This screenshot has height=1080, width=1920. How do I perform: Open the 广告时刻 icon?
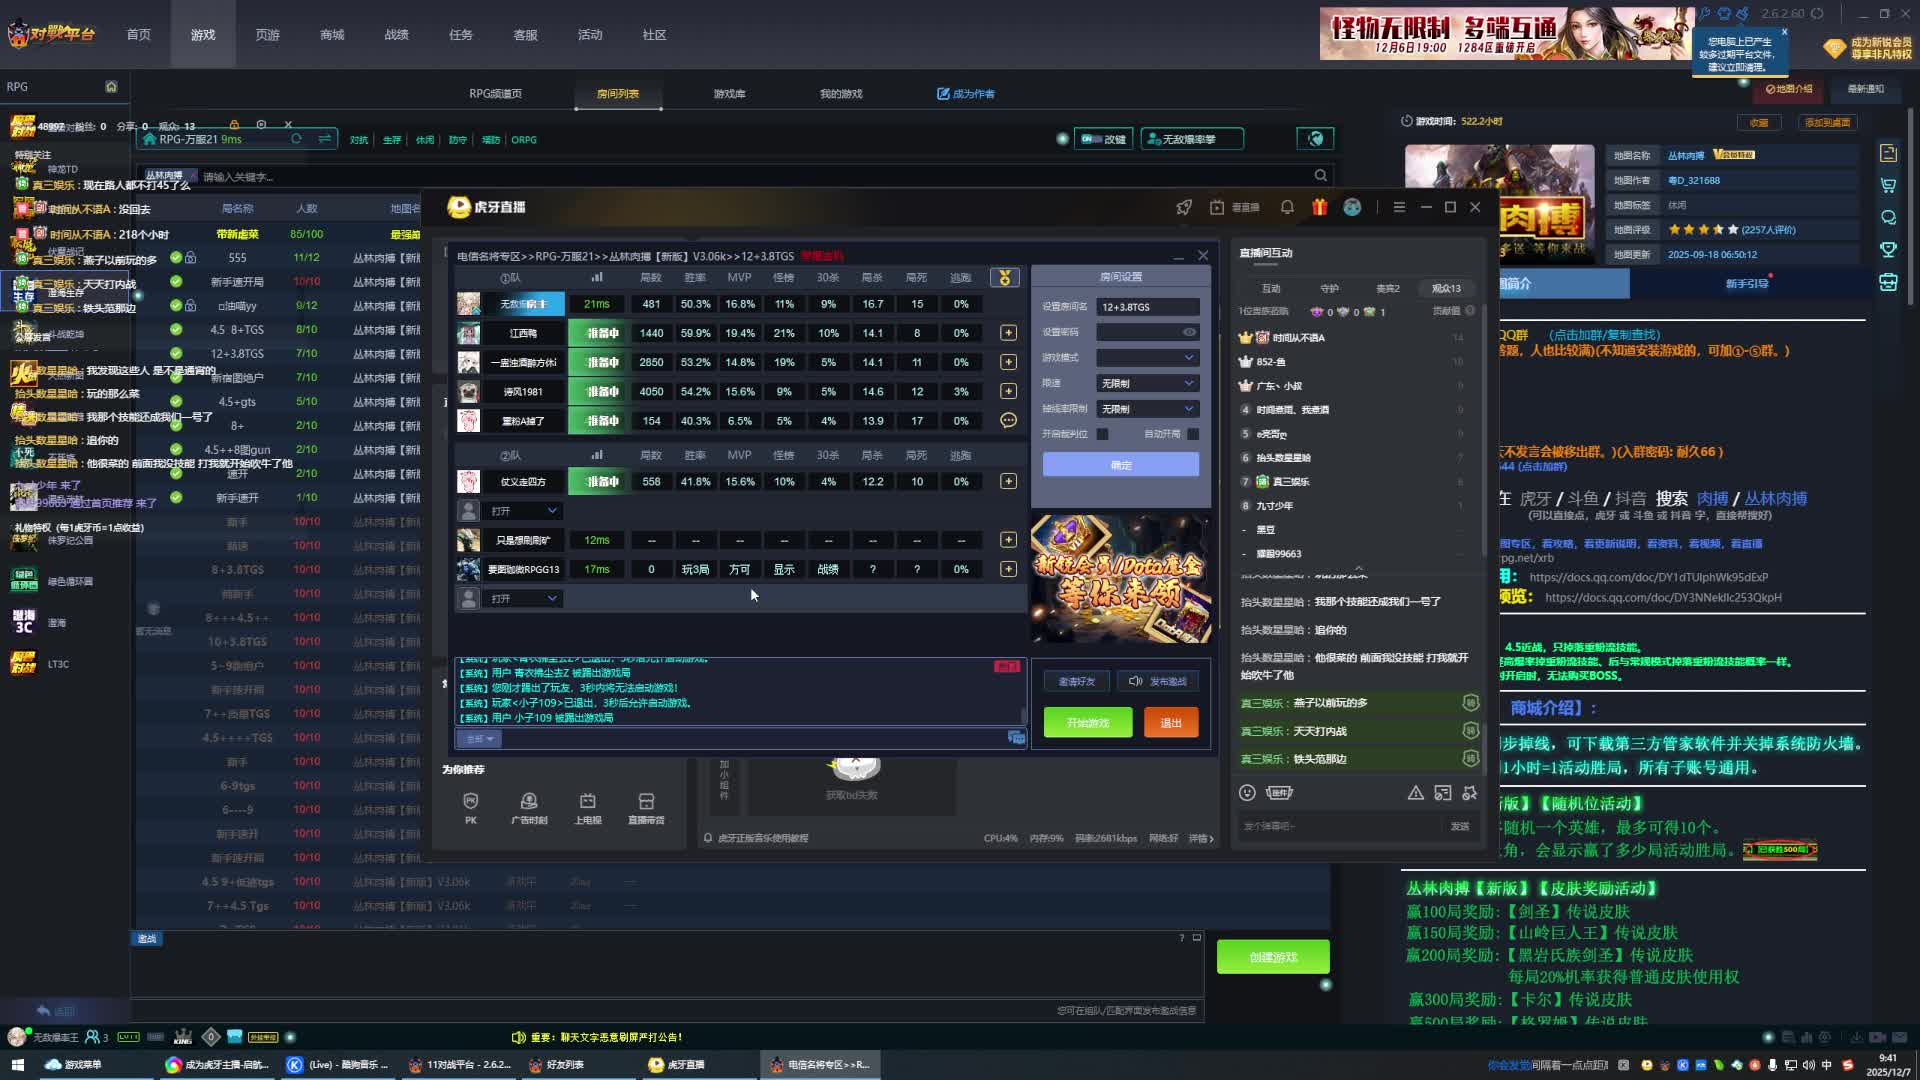pos(529,802)
